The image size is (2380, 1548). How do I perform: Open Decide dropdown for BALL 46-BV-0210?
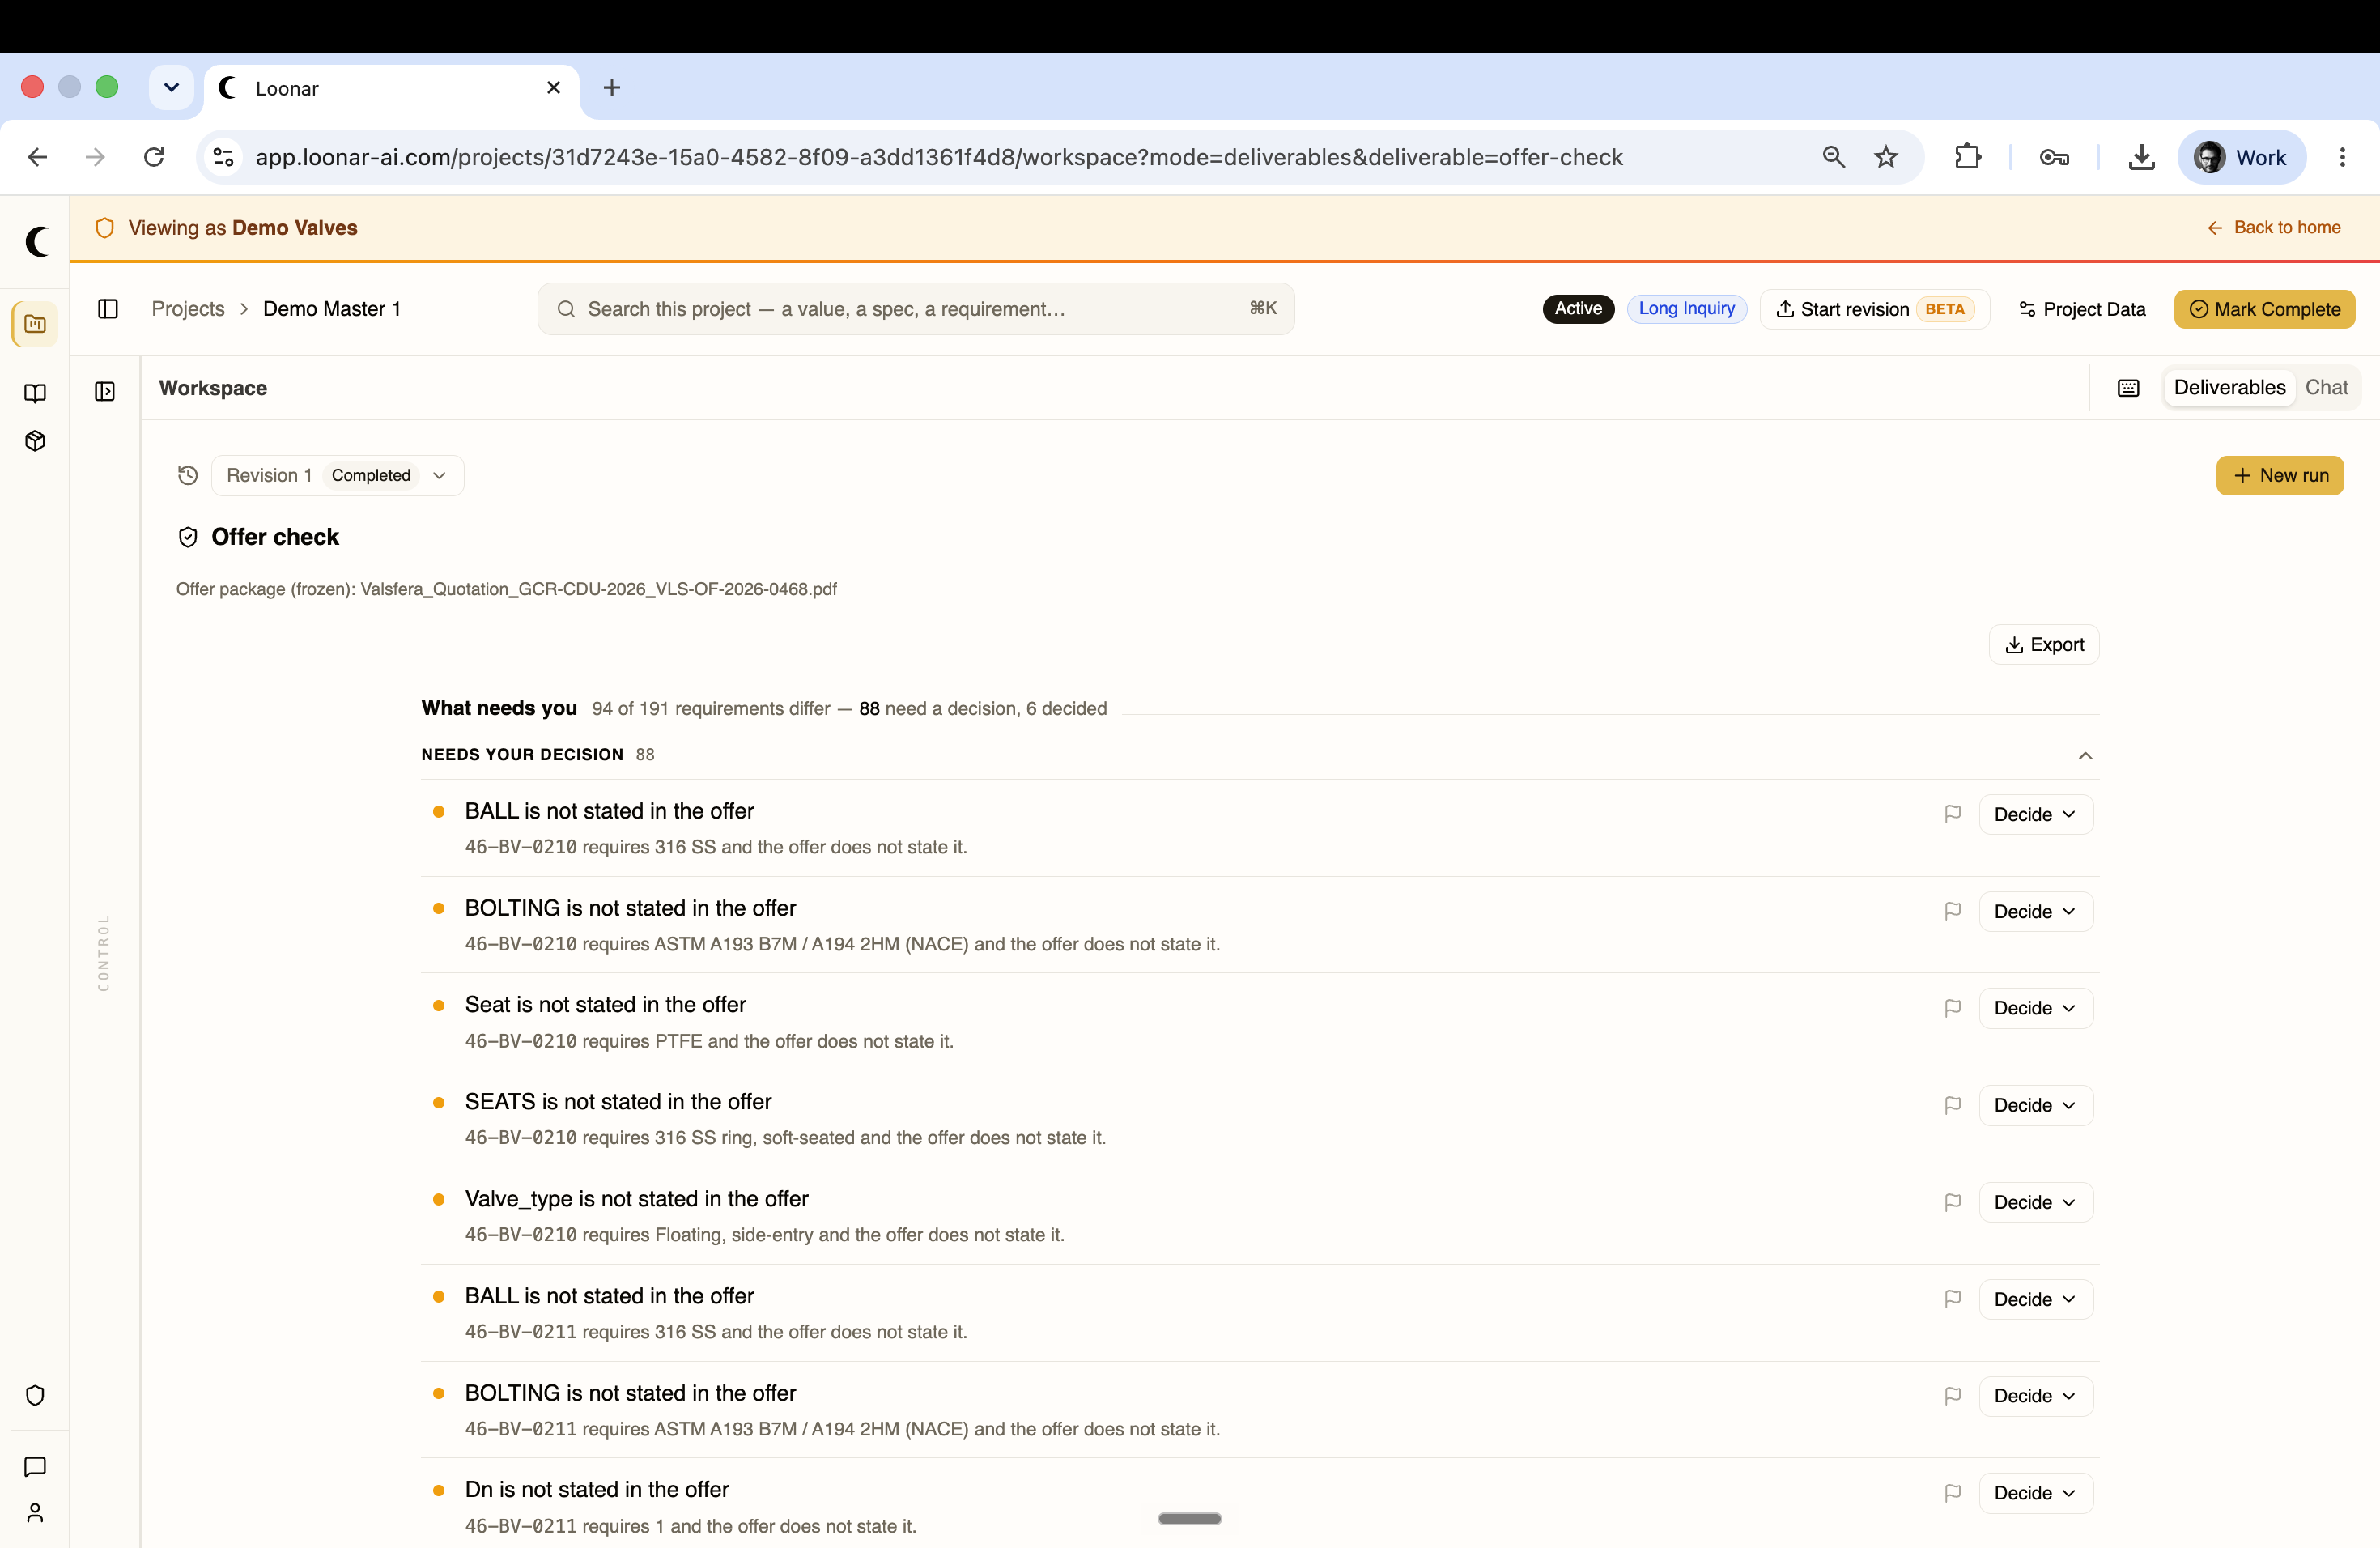(2035, 814)
